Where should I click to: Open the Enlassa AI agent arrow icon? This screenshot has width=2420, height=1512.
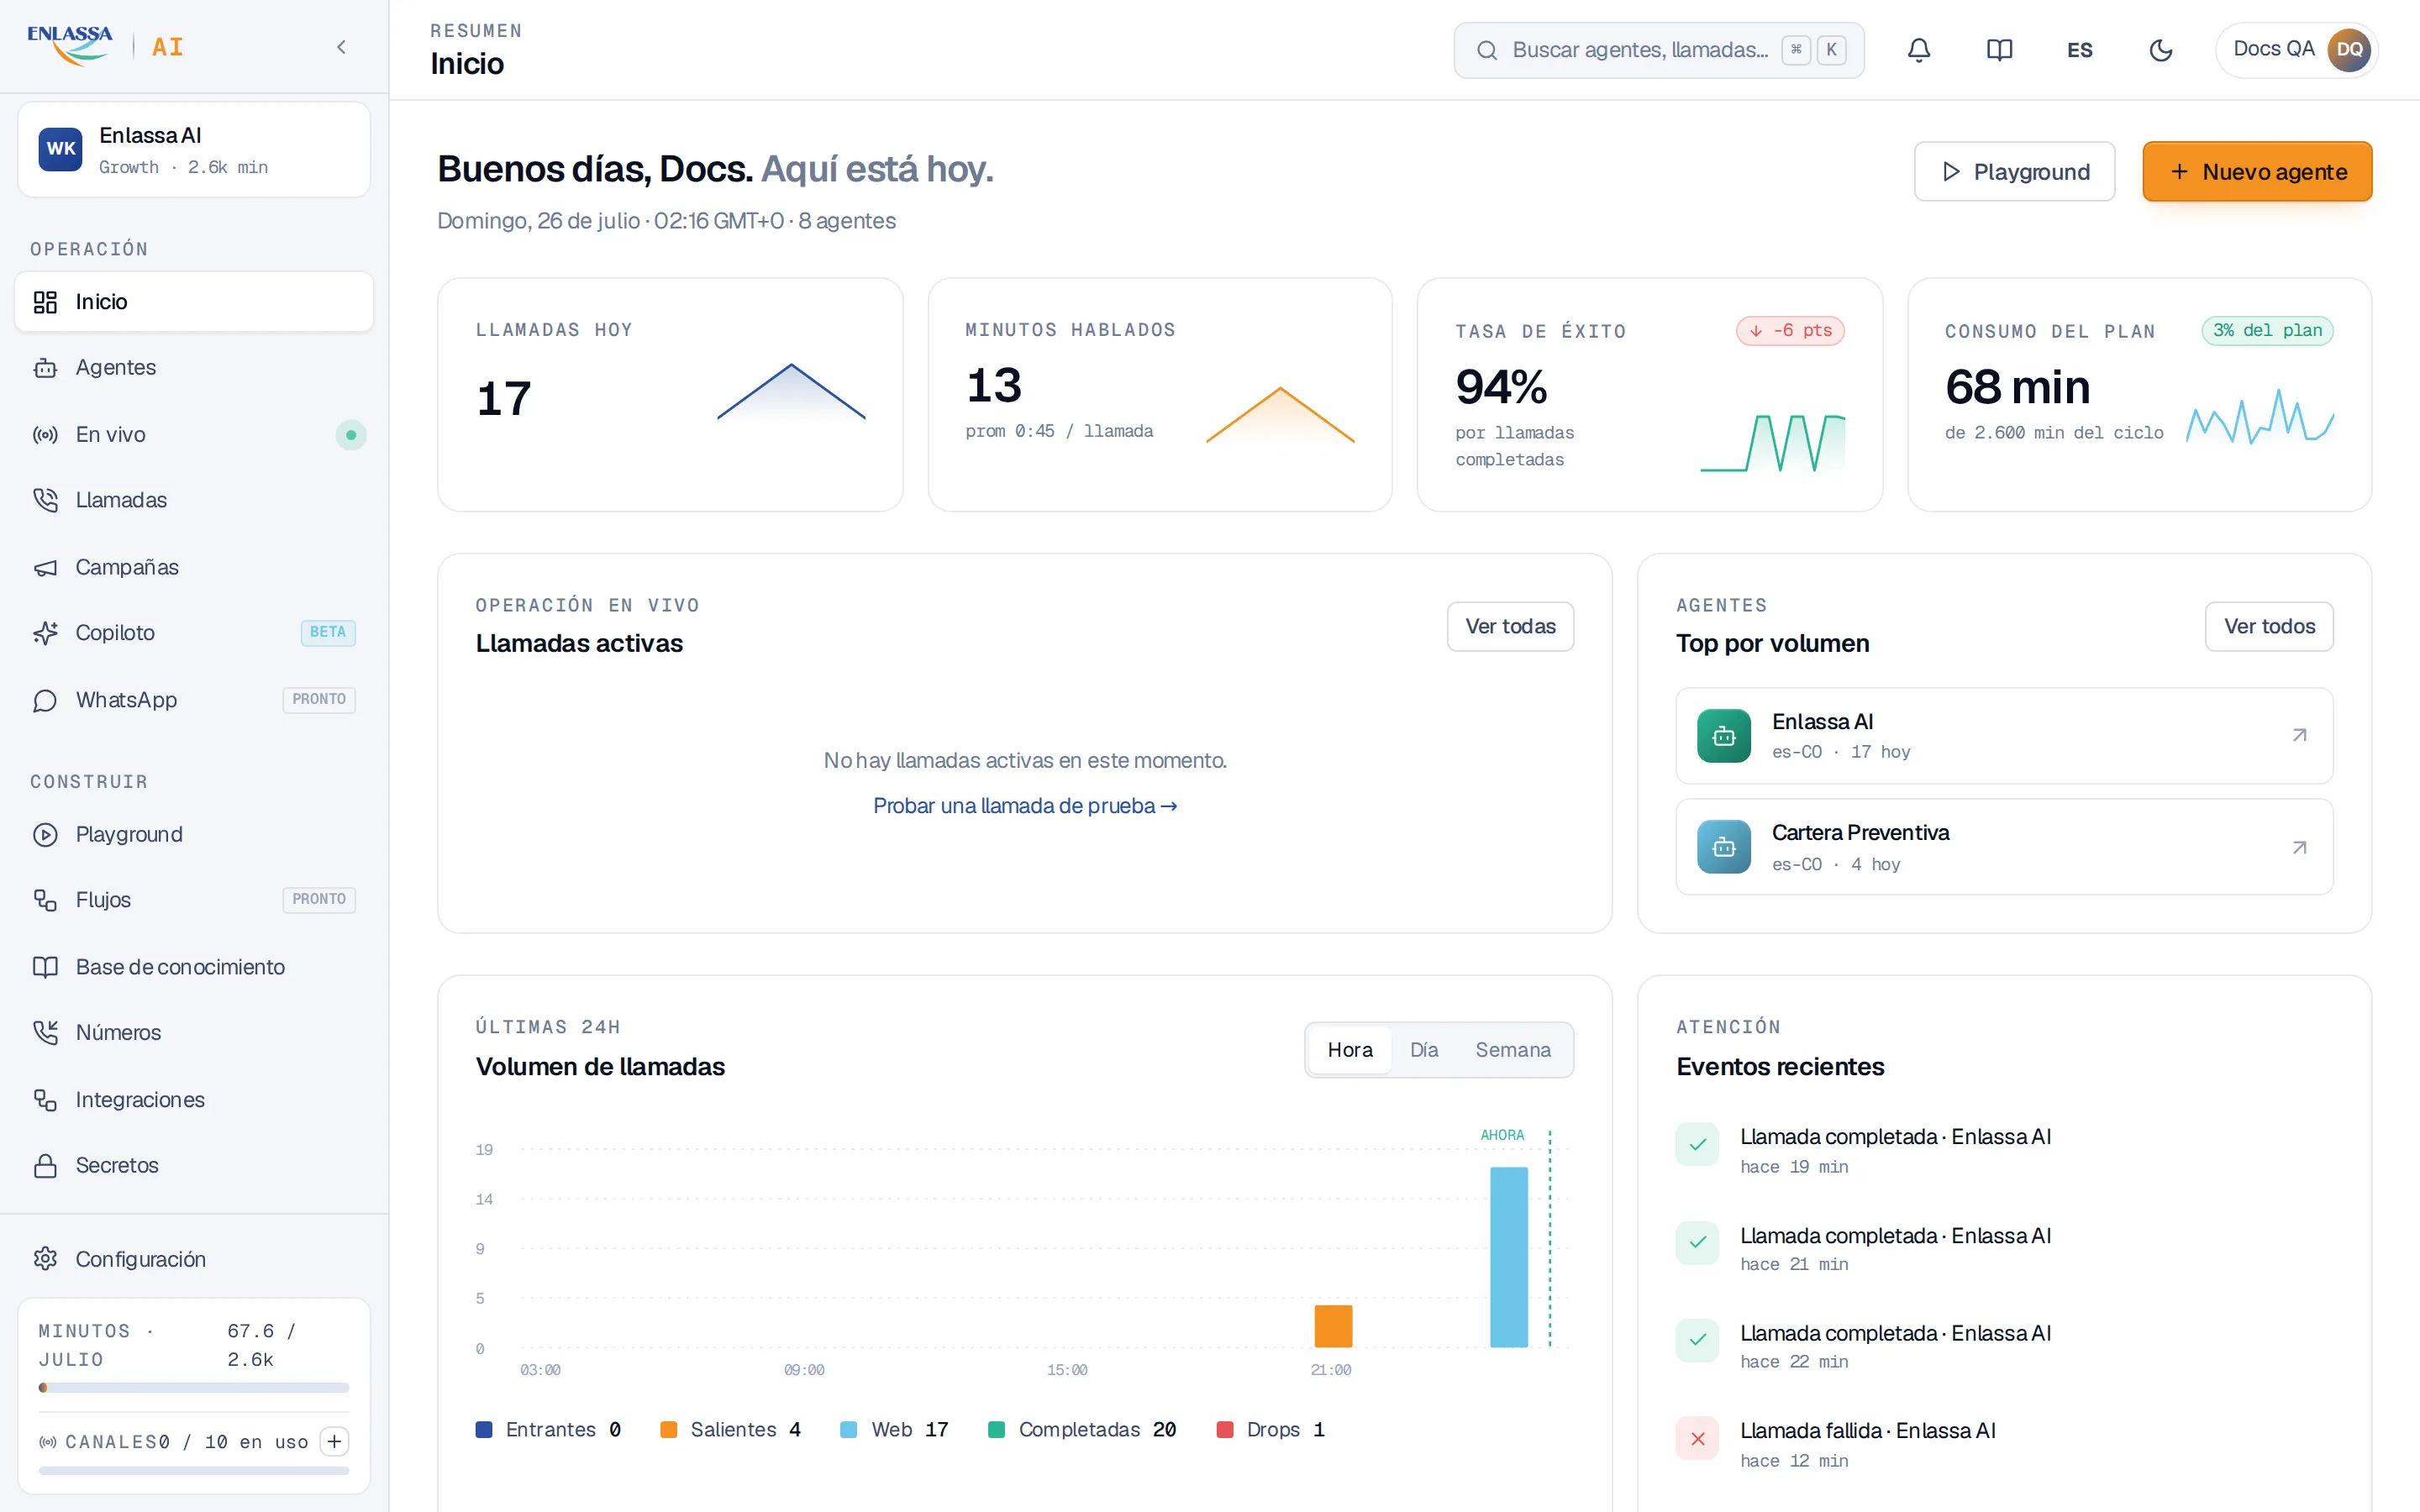(x=2299, y=736)
